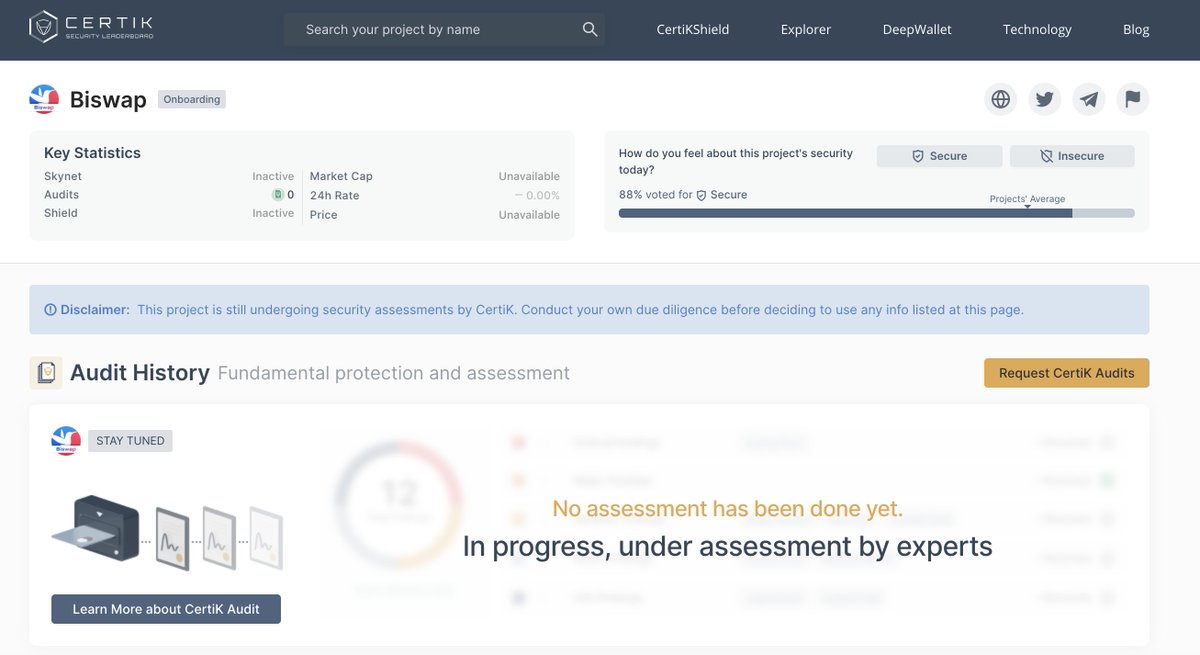Image resolution: width=1200 pixels, height=655 pixels.
Task: Click the Projects' Average marker
Action: tap(1027, 201)
